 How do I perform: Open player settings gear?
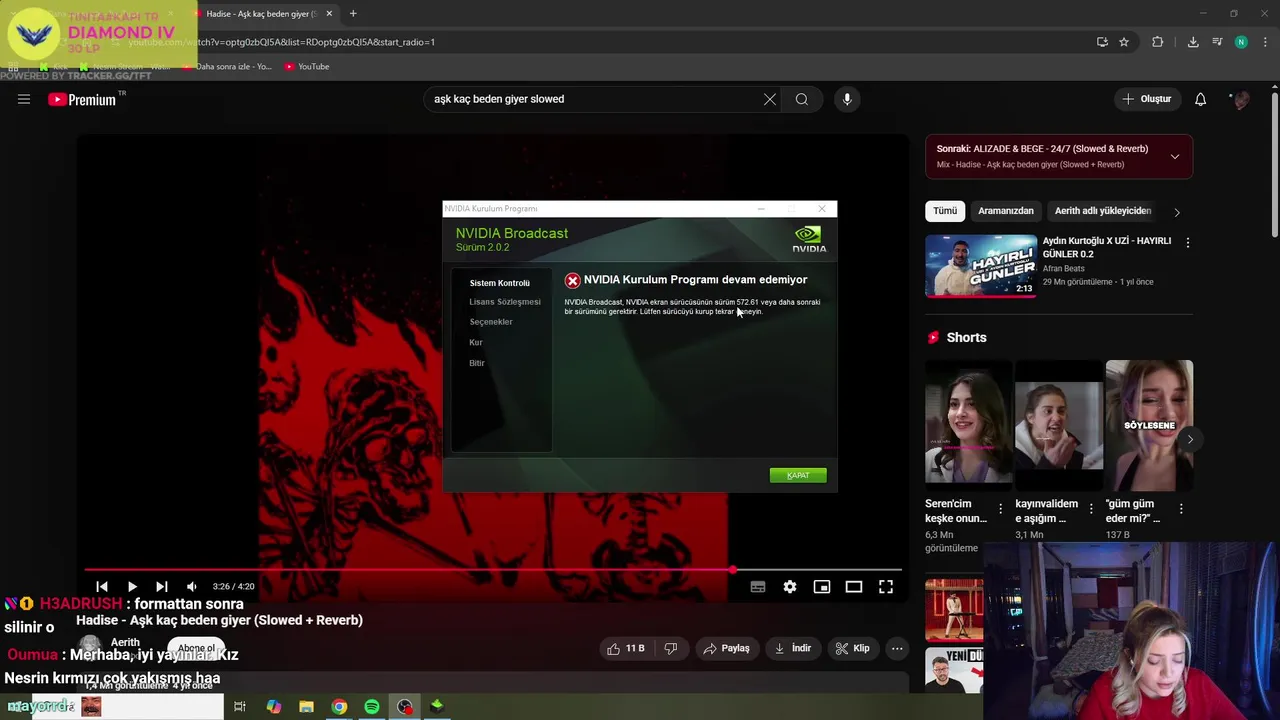coord(790,587)
